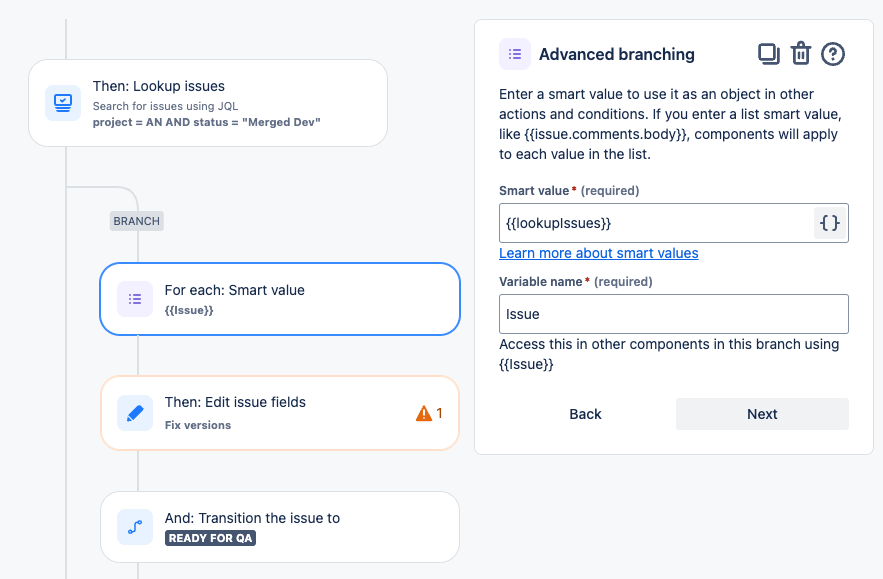Click the Advanced branching header icon
The image size is (883, 579).
pos(515,54)
